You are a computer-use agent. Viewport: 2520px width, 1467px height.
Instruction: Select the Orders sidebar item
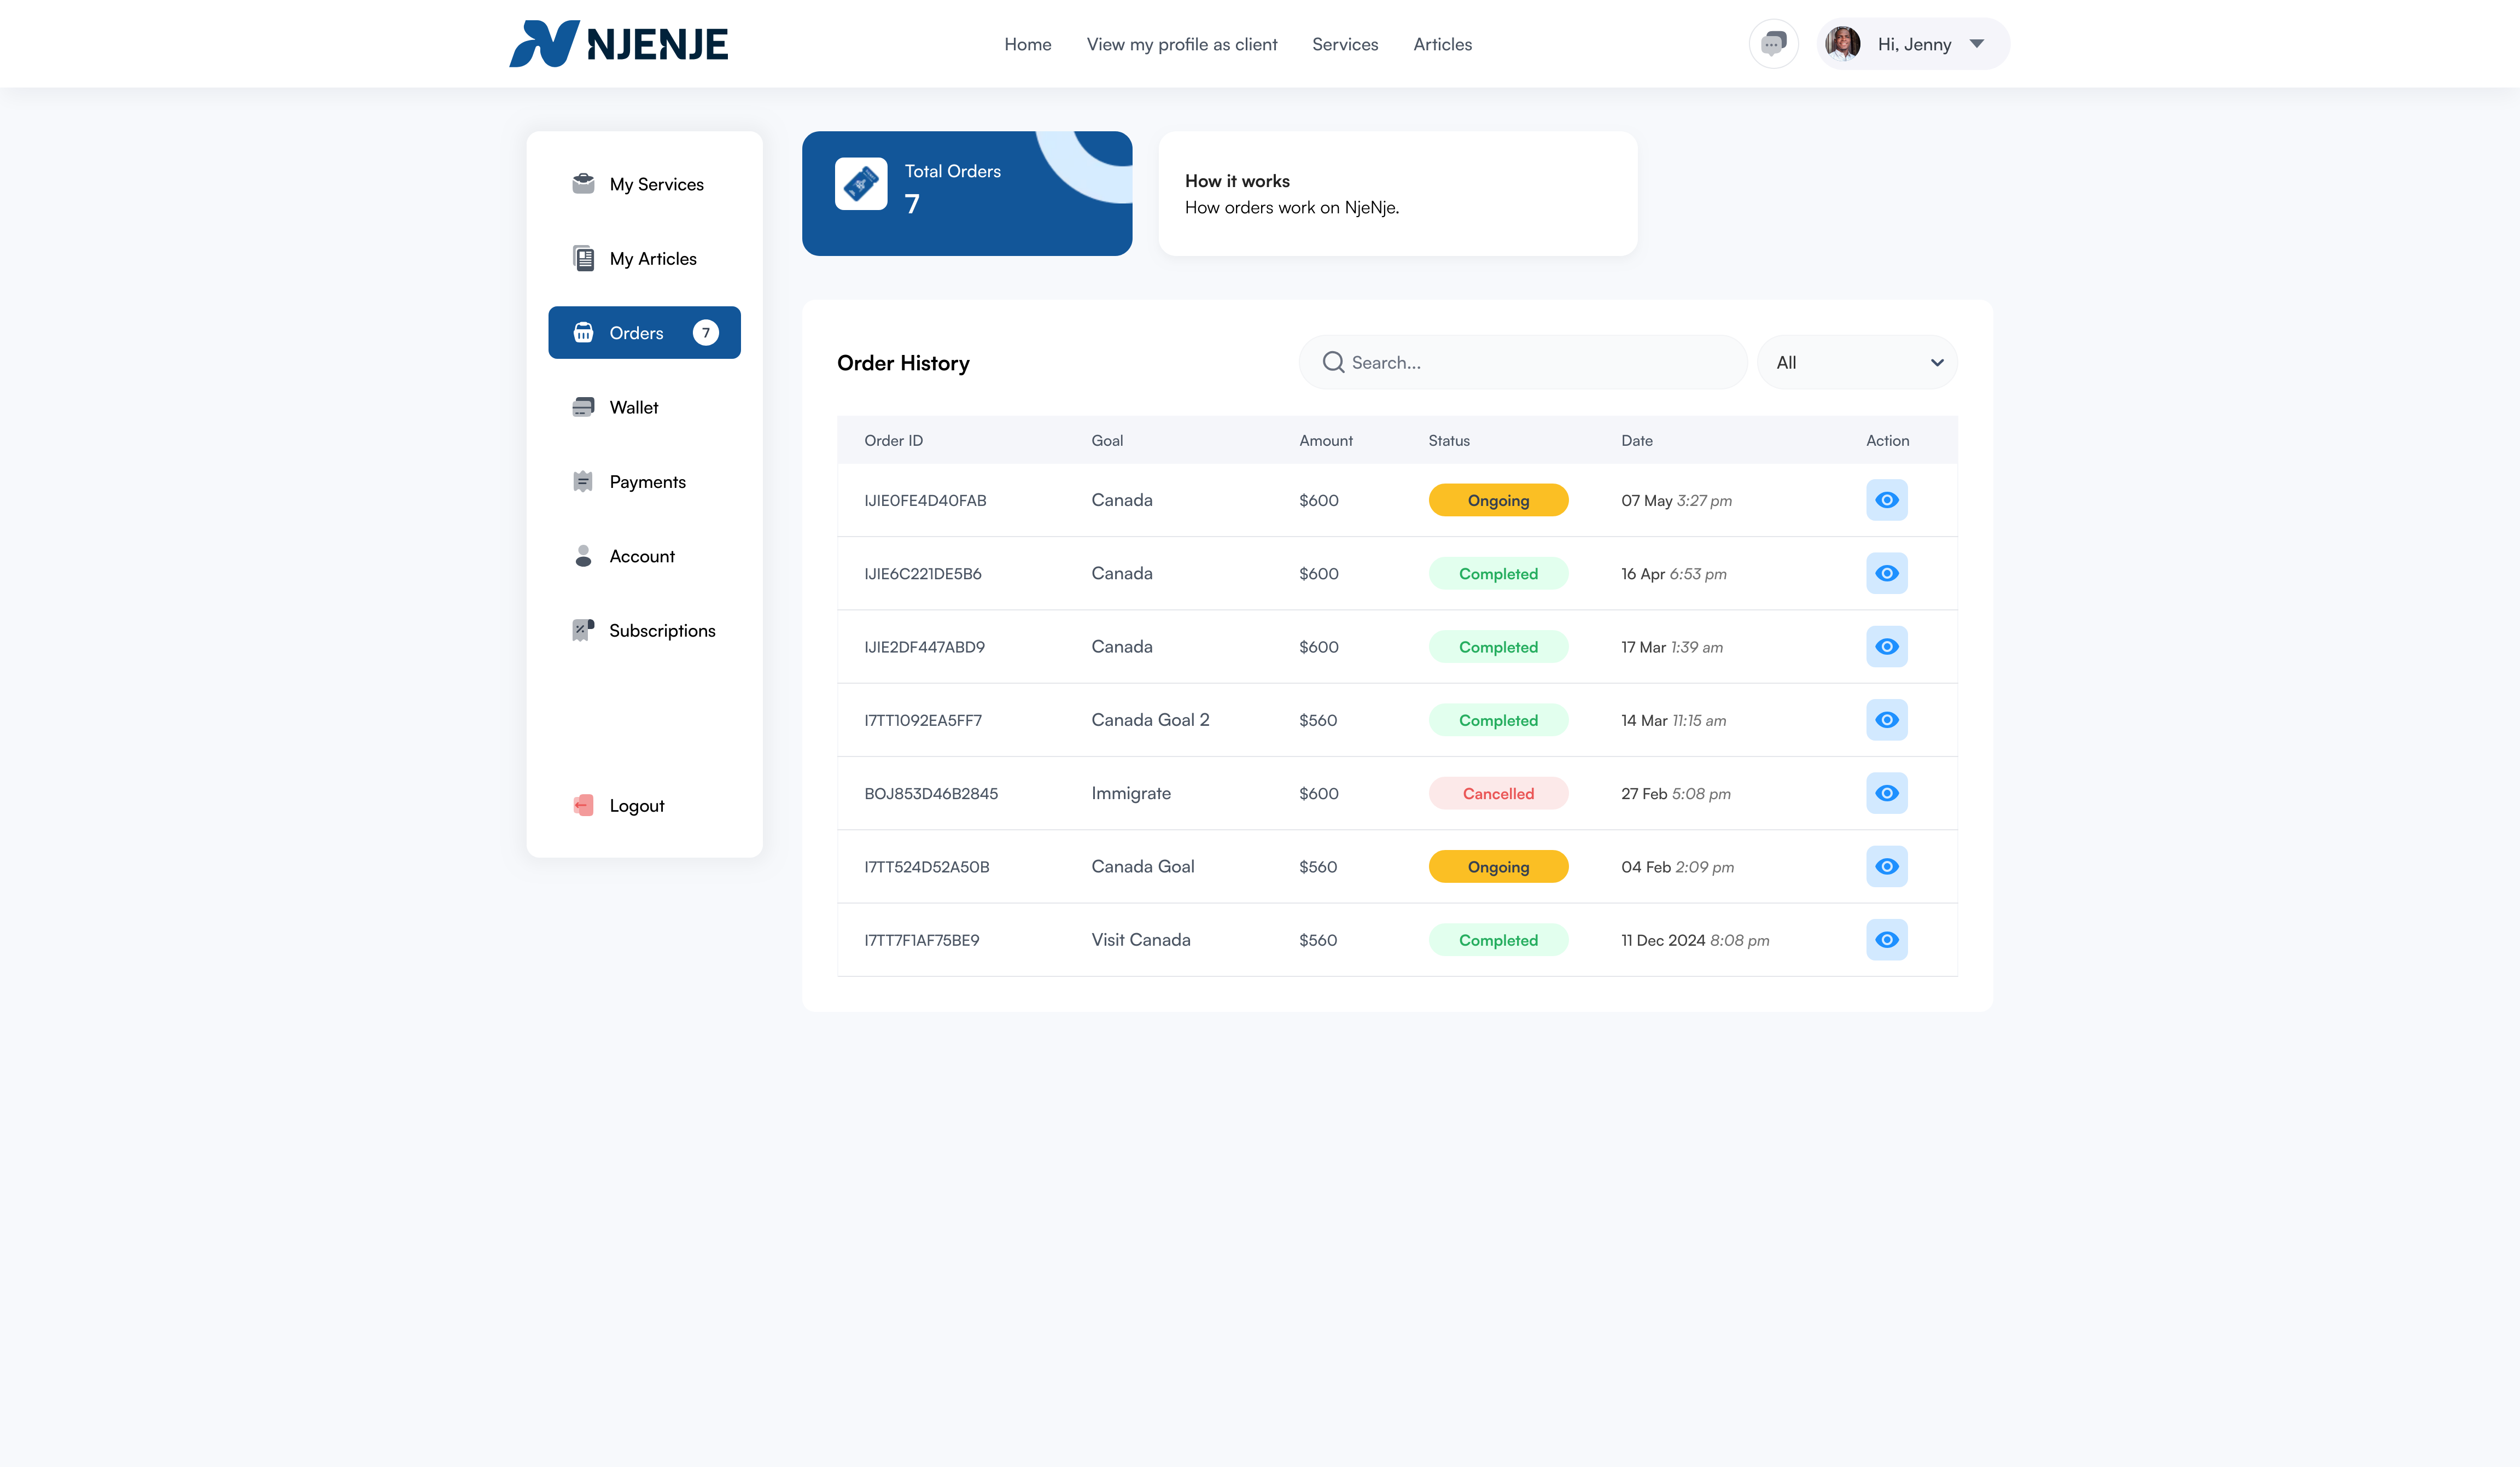[x=644, y=333]
